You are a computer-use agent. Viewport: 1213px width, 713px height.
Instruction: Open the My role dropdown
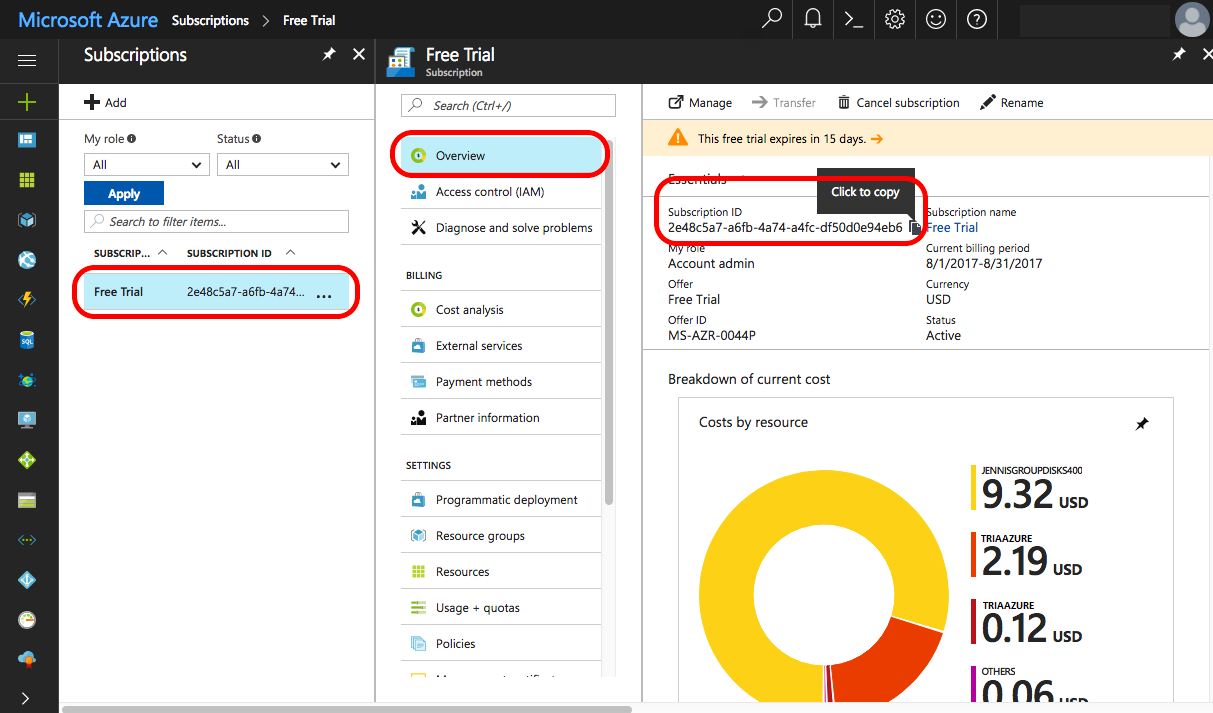pos(147,165)
